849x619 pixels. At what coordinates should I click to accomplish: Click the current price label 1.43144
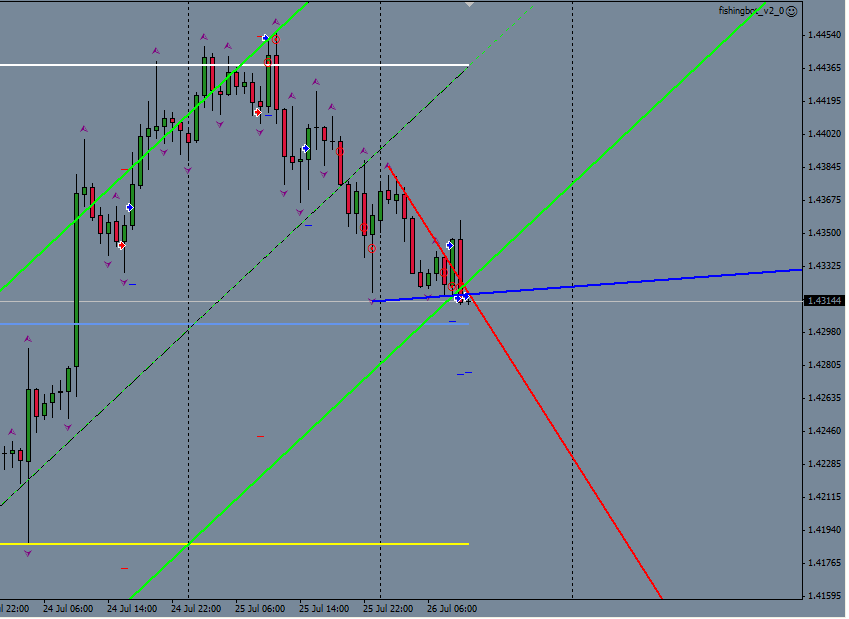[x=824, y=301]
